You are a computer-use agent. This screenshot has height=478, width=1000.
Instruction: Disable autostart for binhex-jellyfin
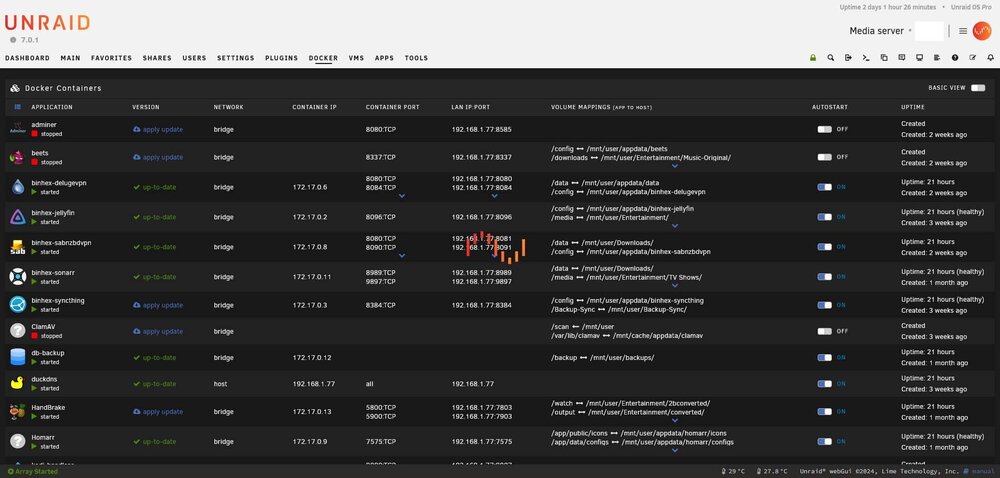[825, 217]
